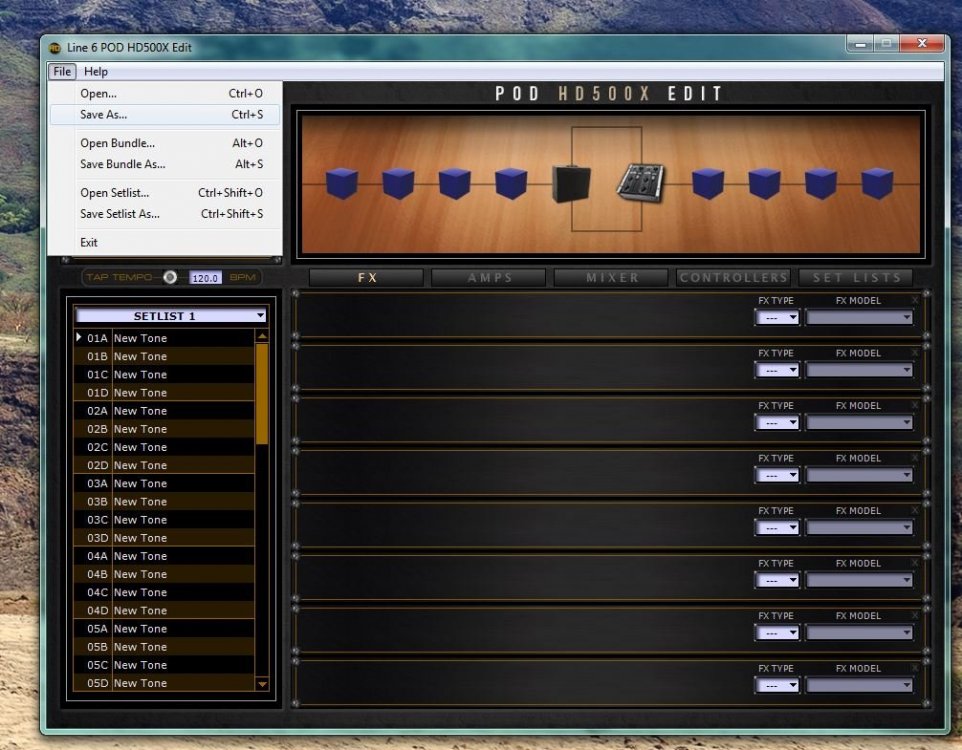962x750 pixels.
Task: Choose Save As... from File menu
Action: pyautogui.click(x=104, y=115)
